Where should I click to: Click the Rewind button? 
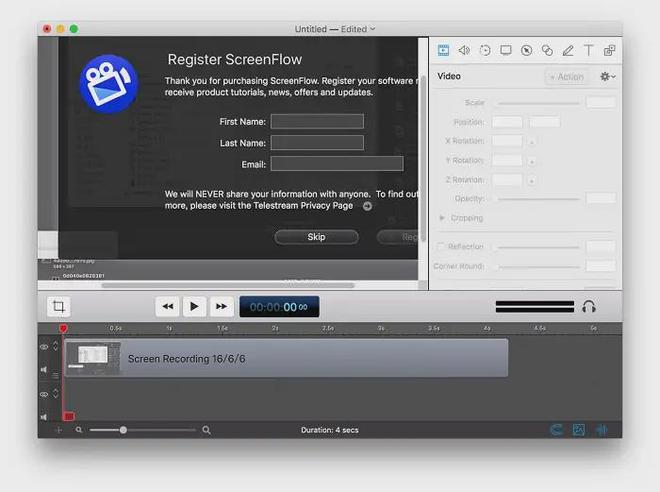tap(168, 307)
